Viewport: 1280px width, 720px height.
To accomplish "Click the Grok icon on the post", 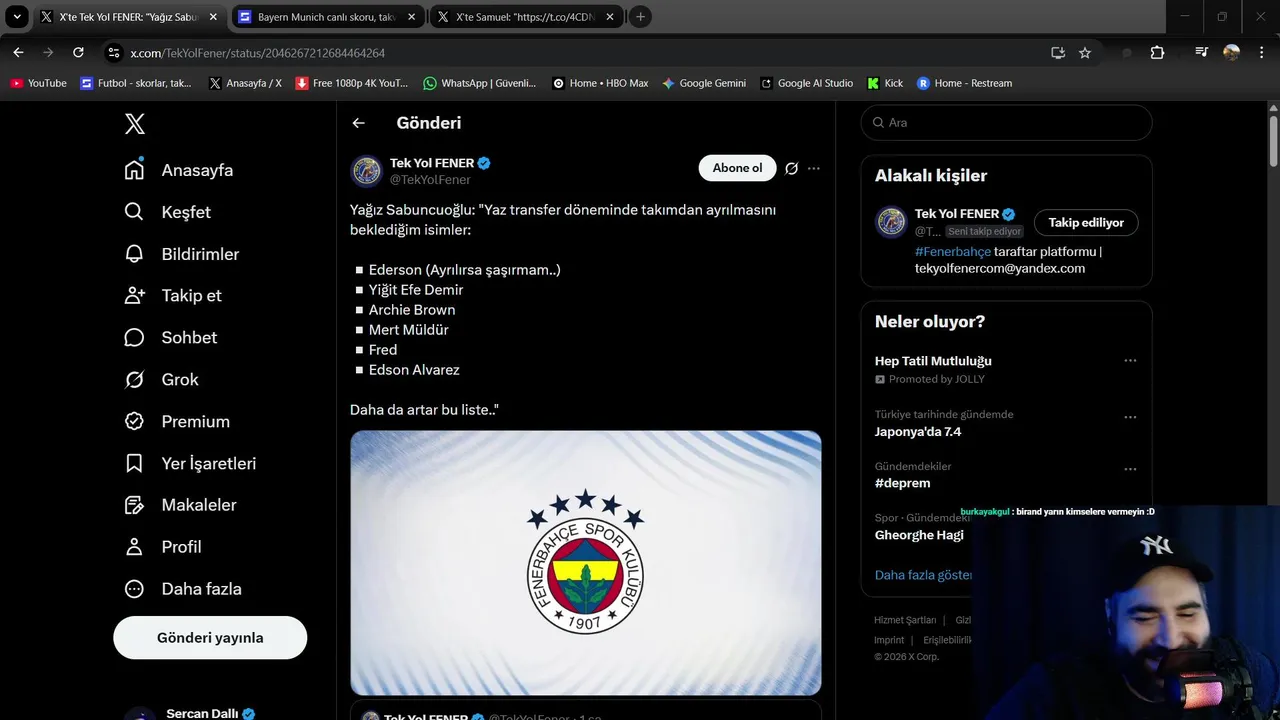I will click(791, 168).
